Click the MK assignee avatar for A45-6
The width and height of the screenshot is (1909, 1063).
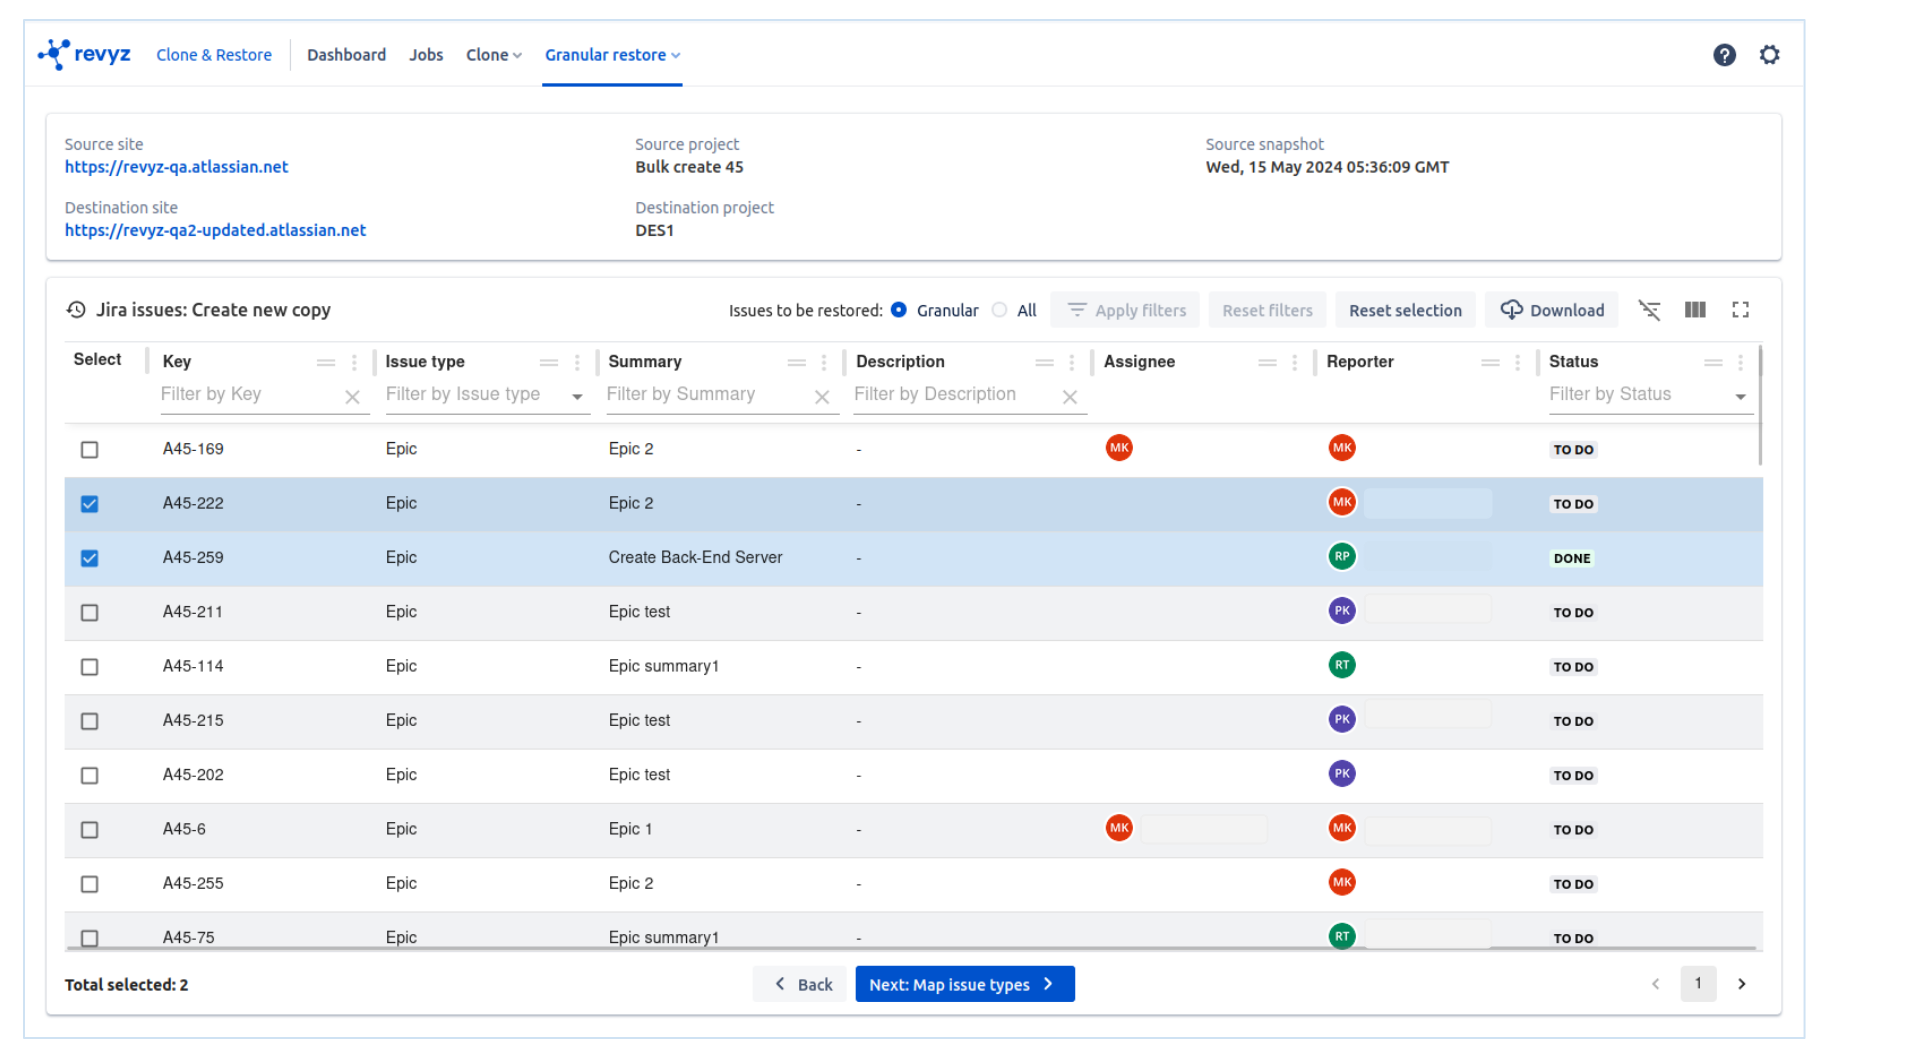[1119, 828]
